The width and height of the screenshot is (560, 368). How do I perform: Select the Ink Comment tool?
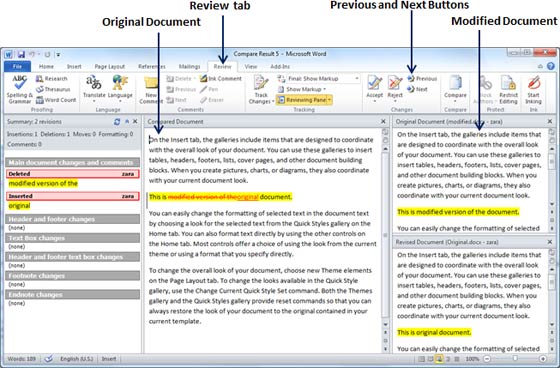tap(221, 79)
